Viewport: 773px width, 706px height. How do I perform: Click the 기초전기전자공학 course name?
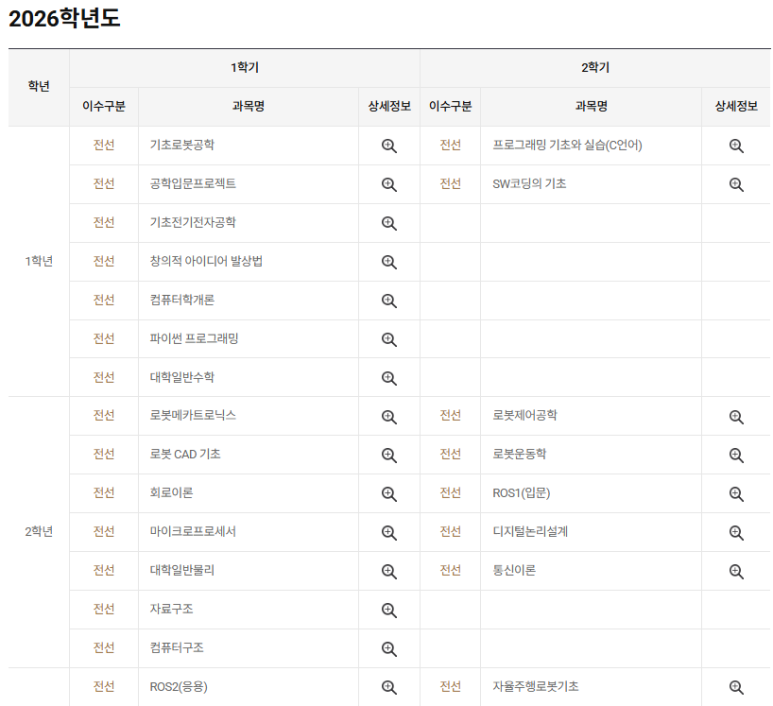coord(193,222)
